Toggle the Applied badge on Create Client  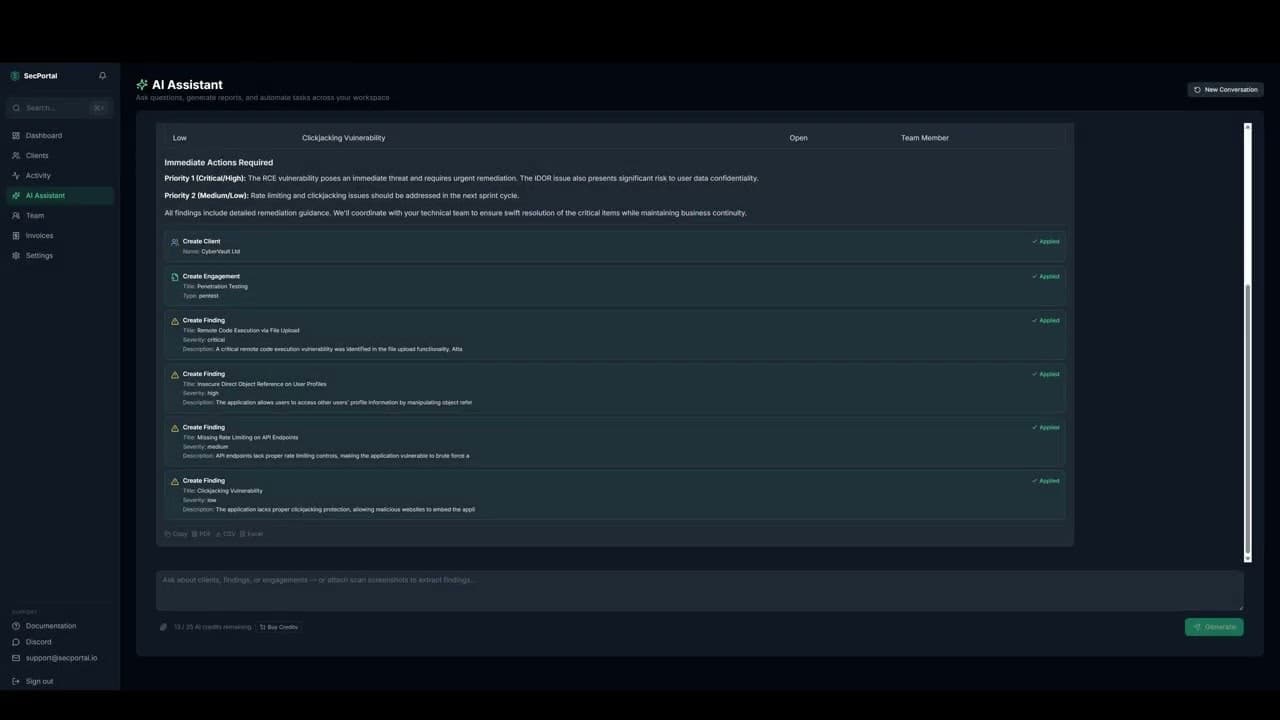(x=1045, y=241)
